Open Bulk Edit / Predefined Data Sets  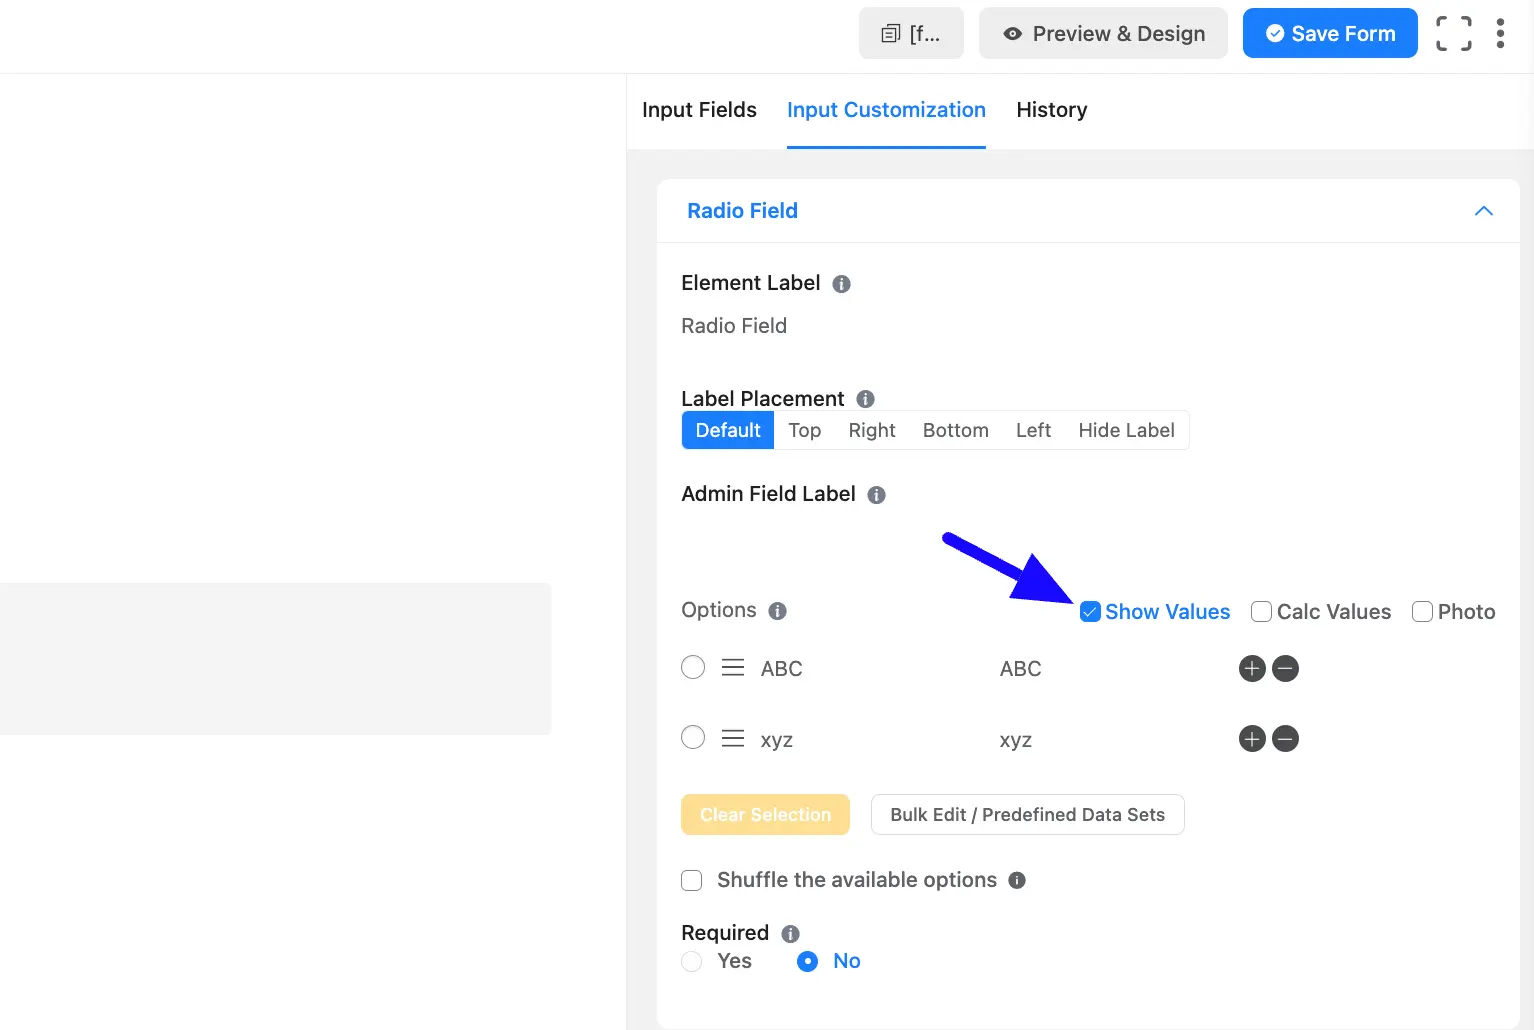point(1027,815)
